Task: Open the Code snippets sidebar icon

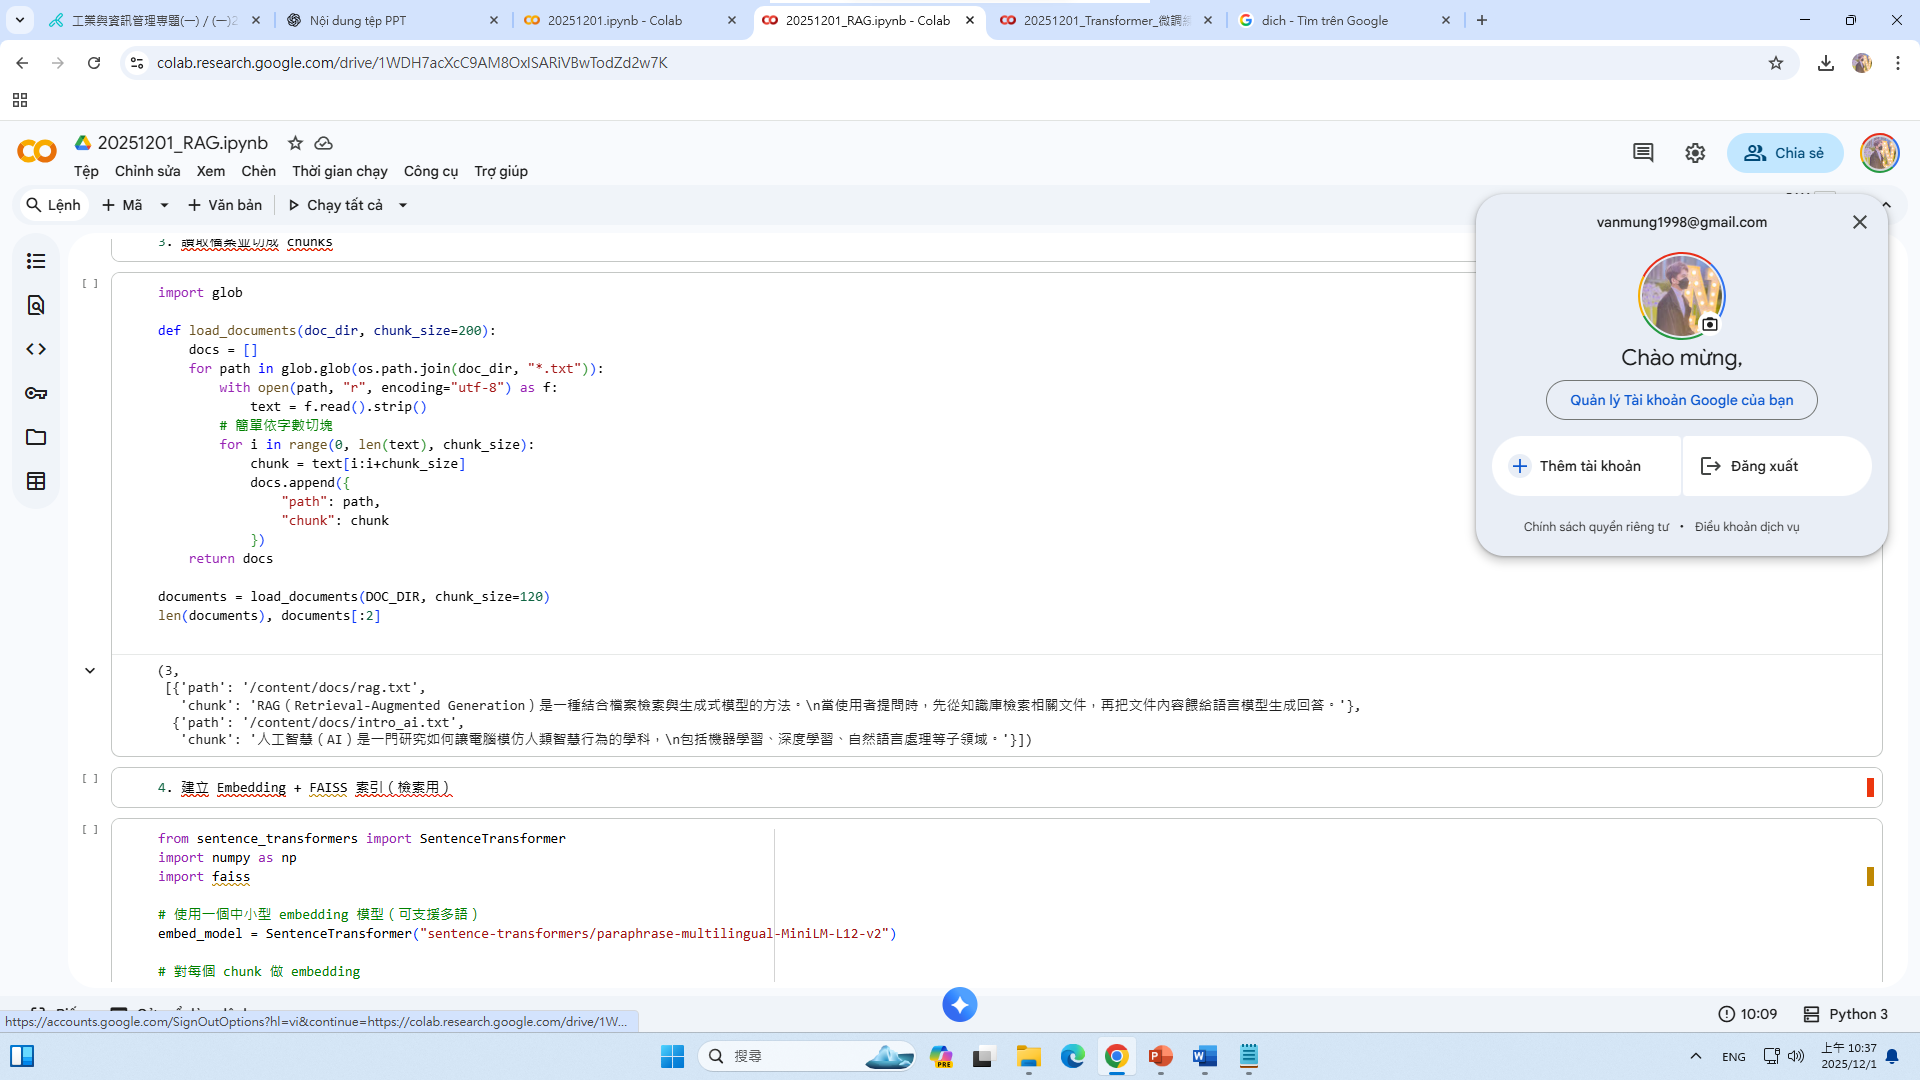Action: (36, 349)
